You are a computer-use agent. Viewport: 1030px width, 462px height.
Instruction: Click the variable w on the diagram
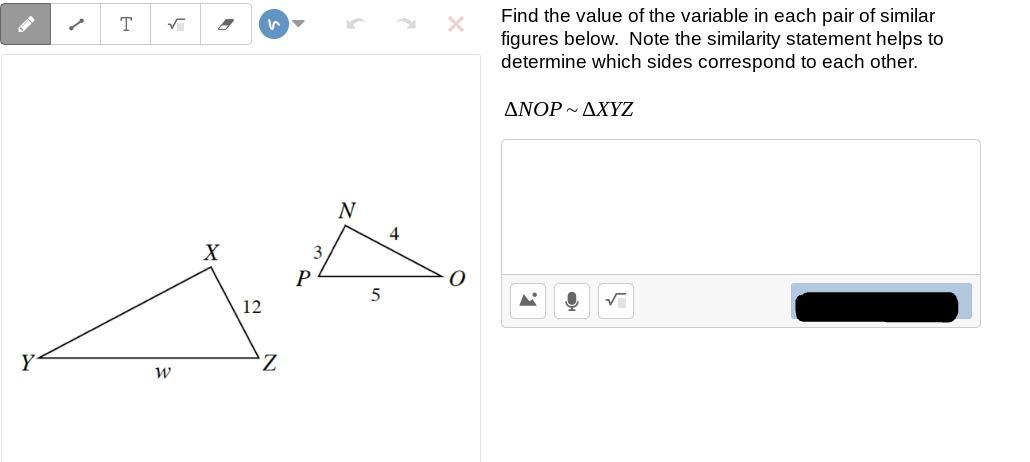[162, 373]
